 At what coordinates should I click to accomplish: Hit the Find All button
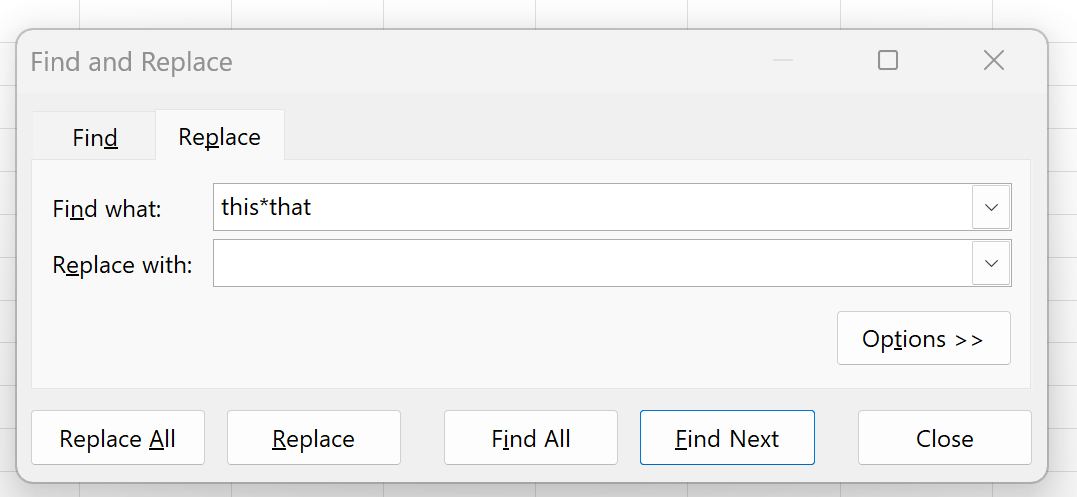pyautogui.click(x=530, y=438)
